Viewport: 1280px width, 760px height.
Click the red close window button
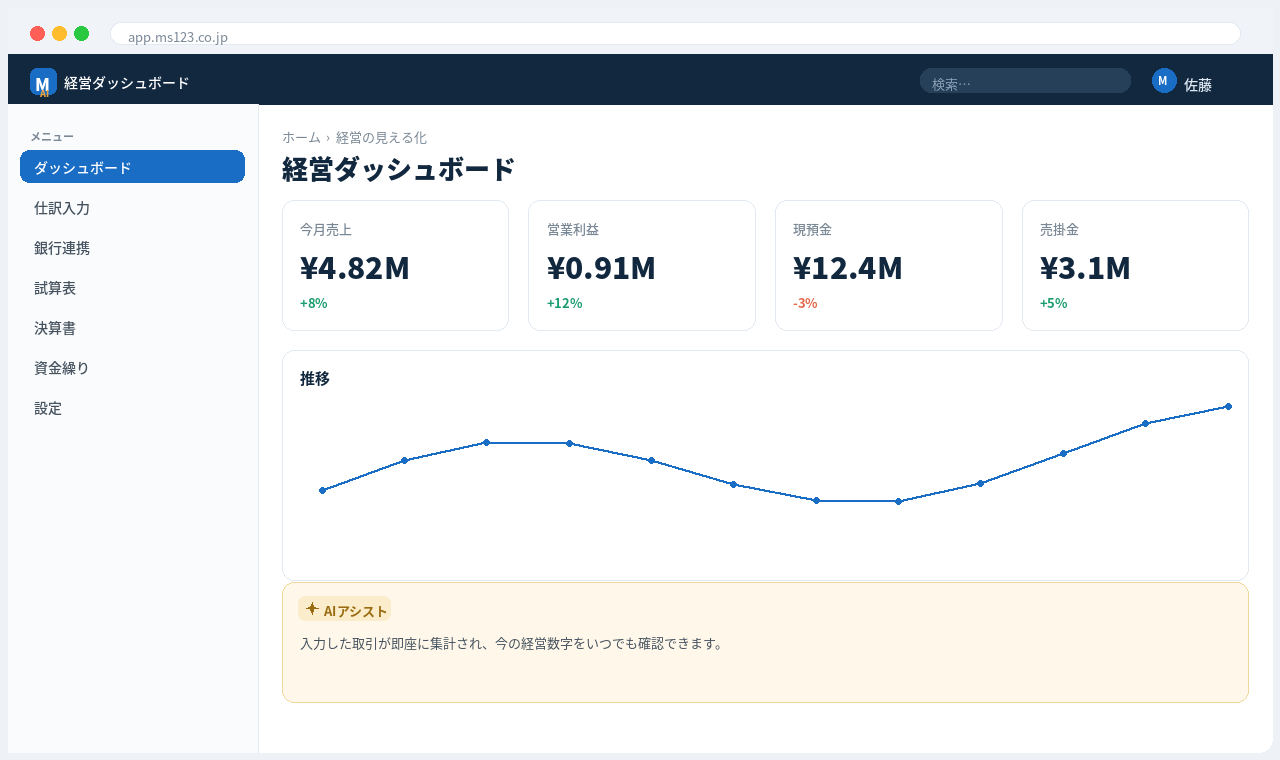pos(37,33)
